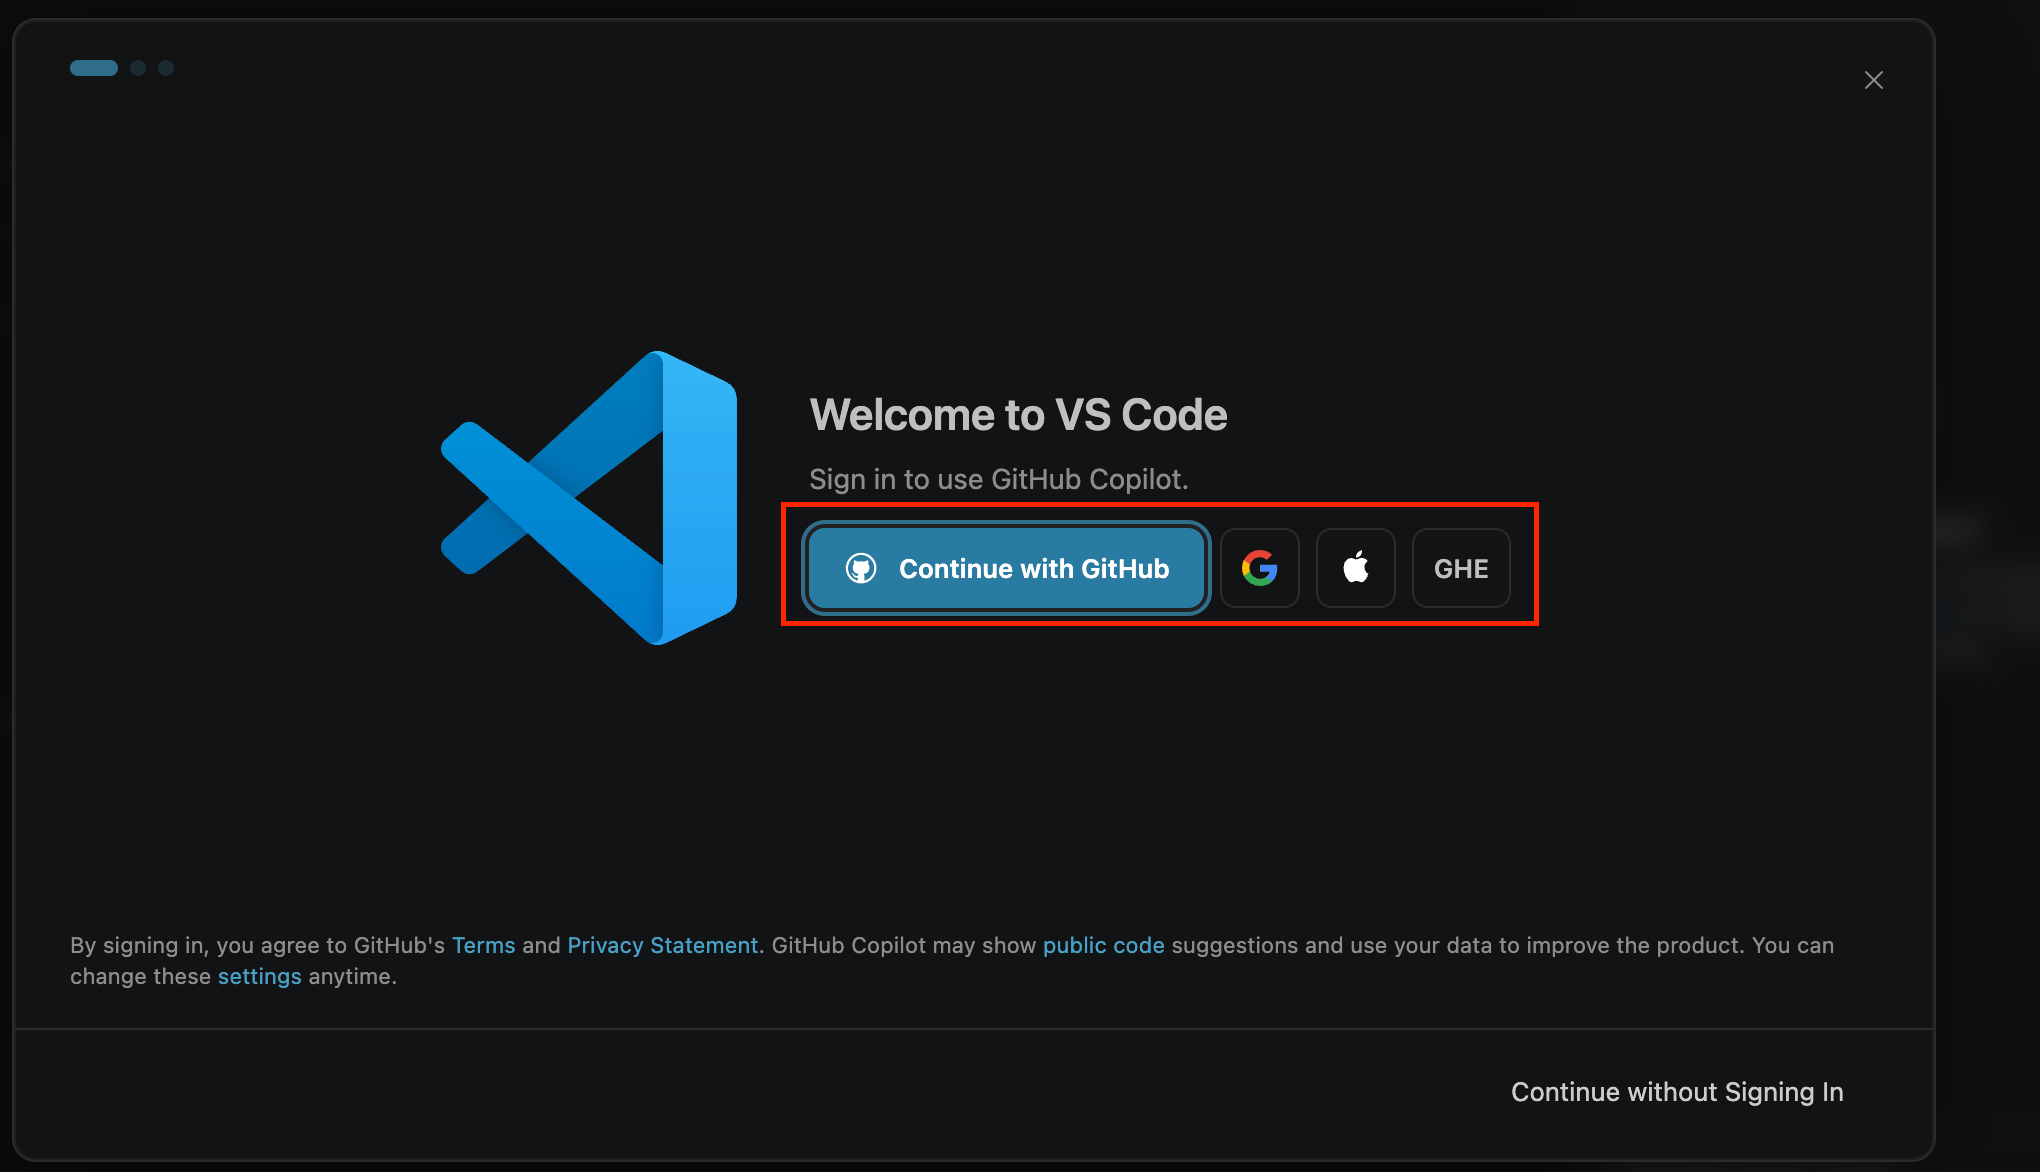
Task: Continue without Signing In
Action: [1677, 1092]
